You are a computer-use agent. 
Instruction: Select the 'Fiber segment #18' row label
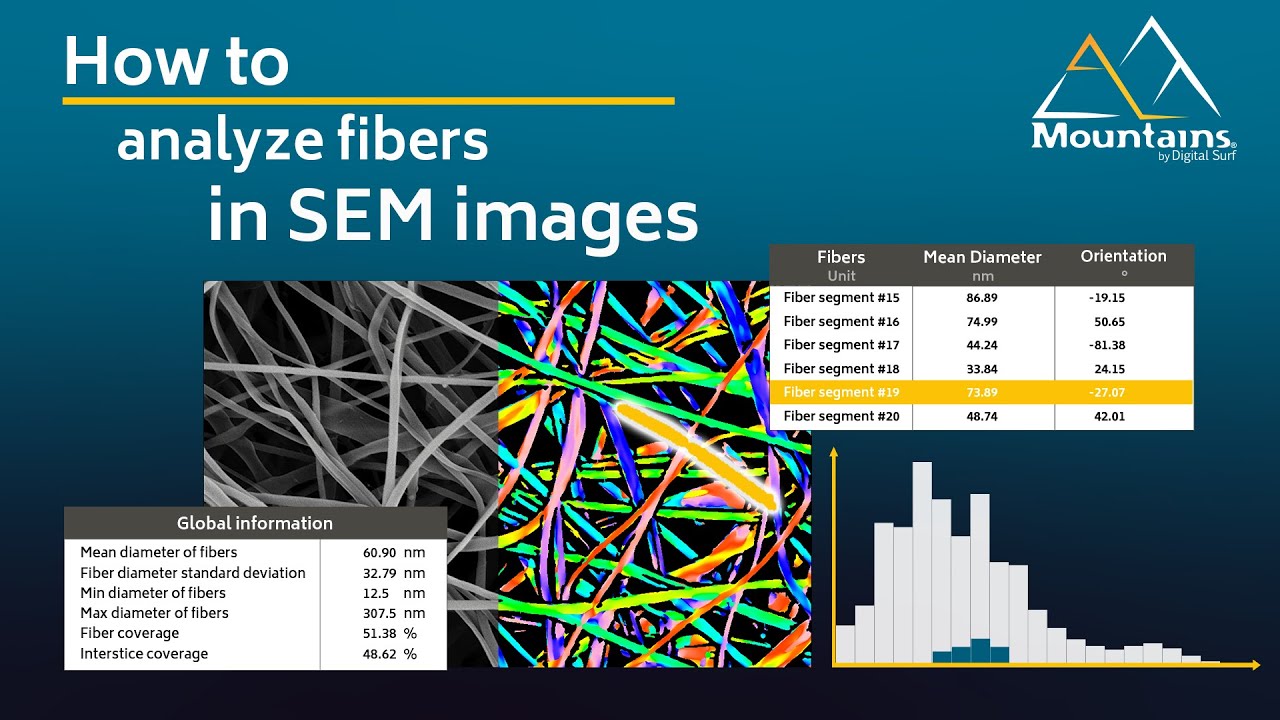[842, 369]
